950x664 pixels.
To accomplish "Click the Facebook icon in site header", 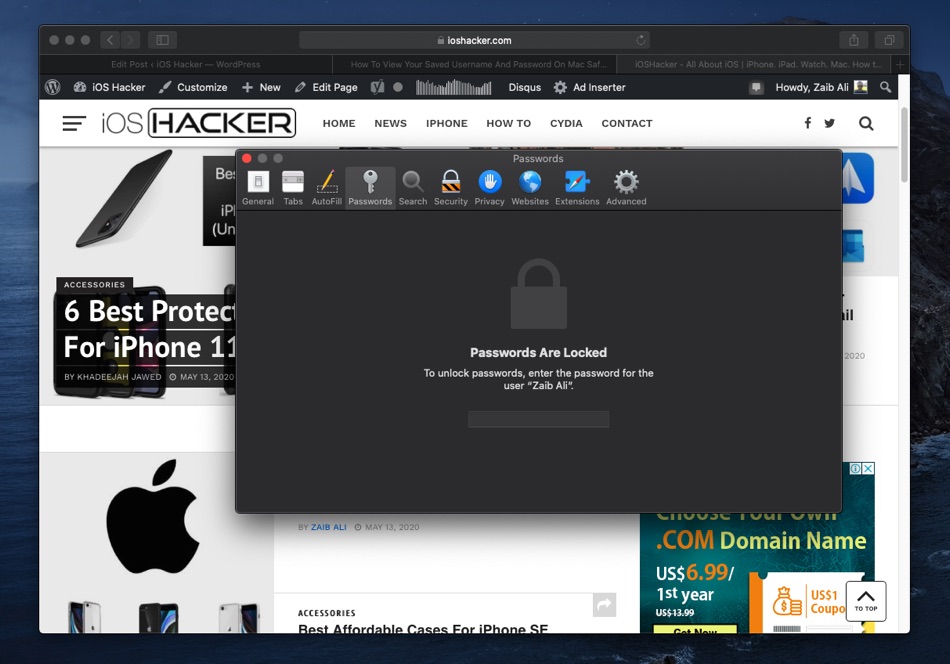I will click(x=808, y=124).
